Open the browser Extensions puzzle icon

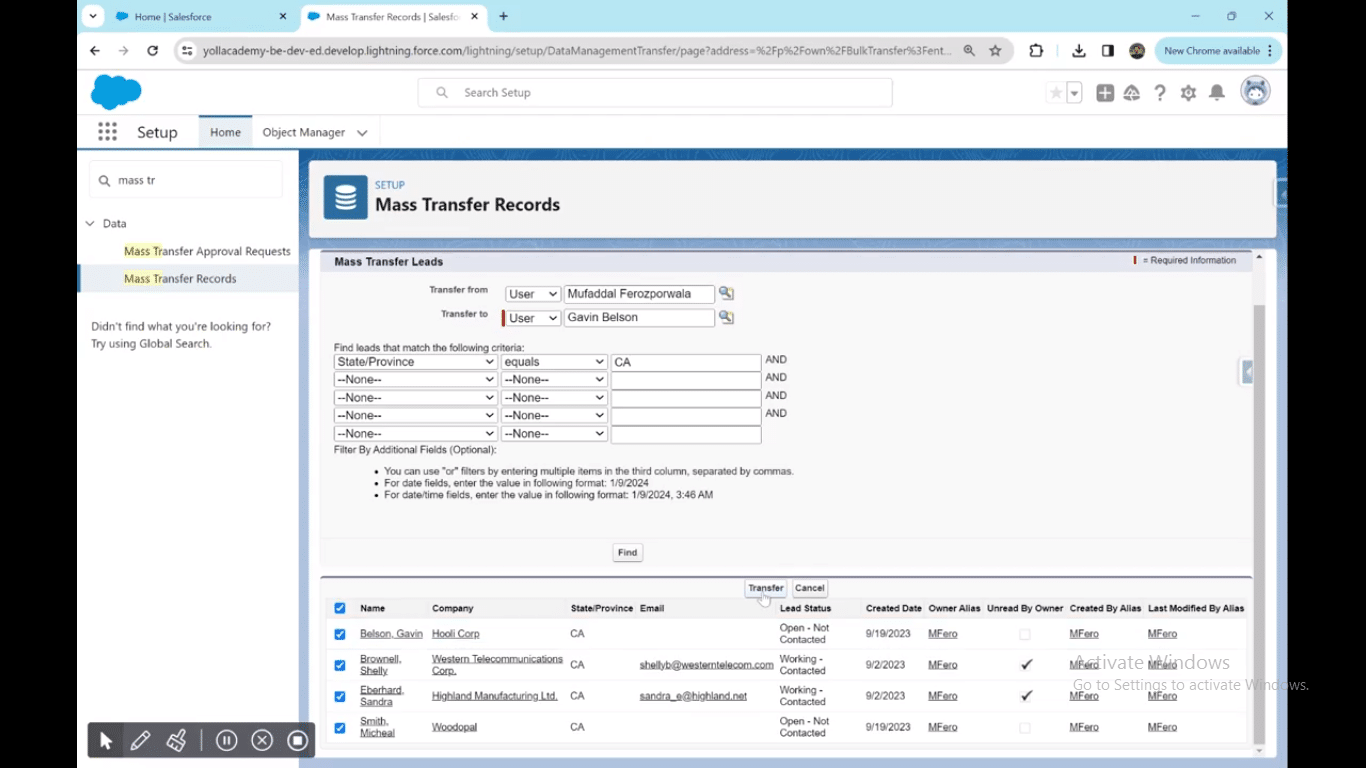coord(1036,51)
